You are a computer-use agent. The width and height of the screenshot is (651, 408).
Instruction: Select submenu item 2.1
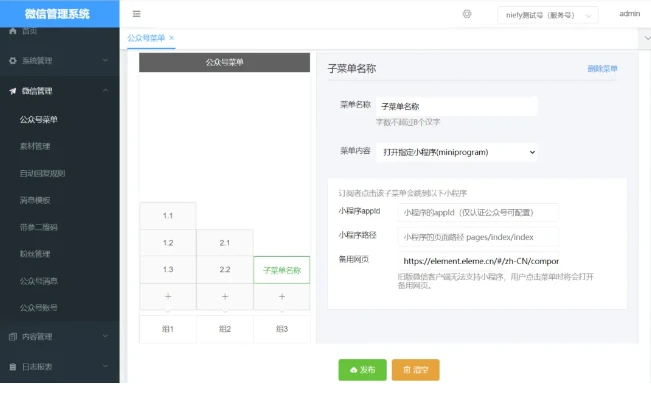pos(225,243)
